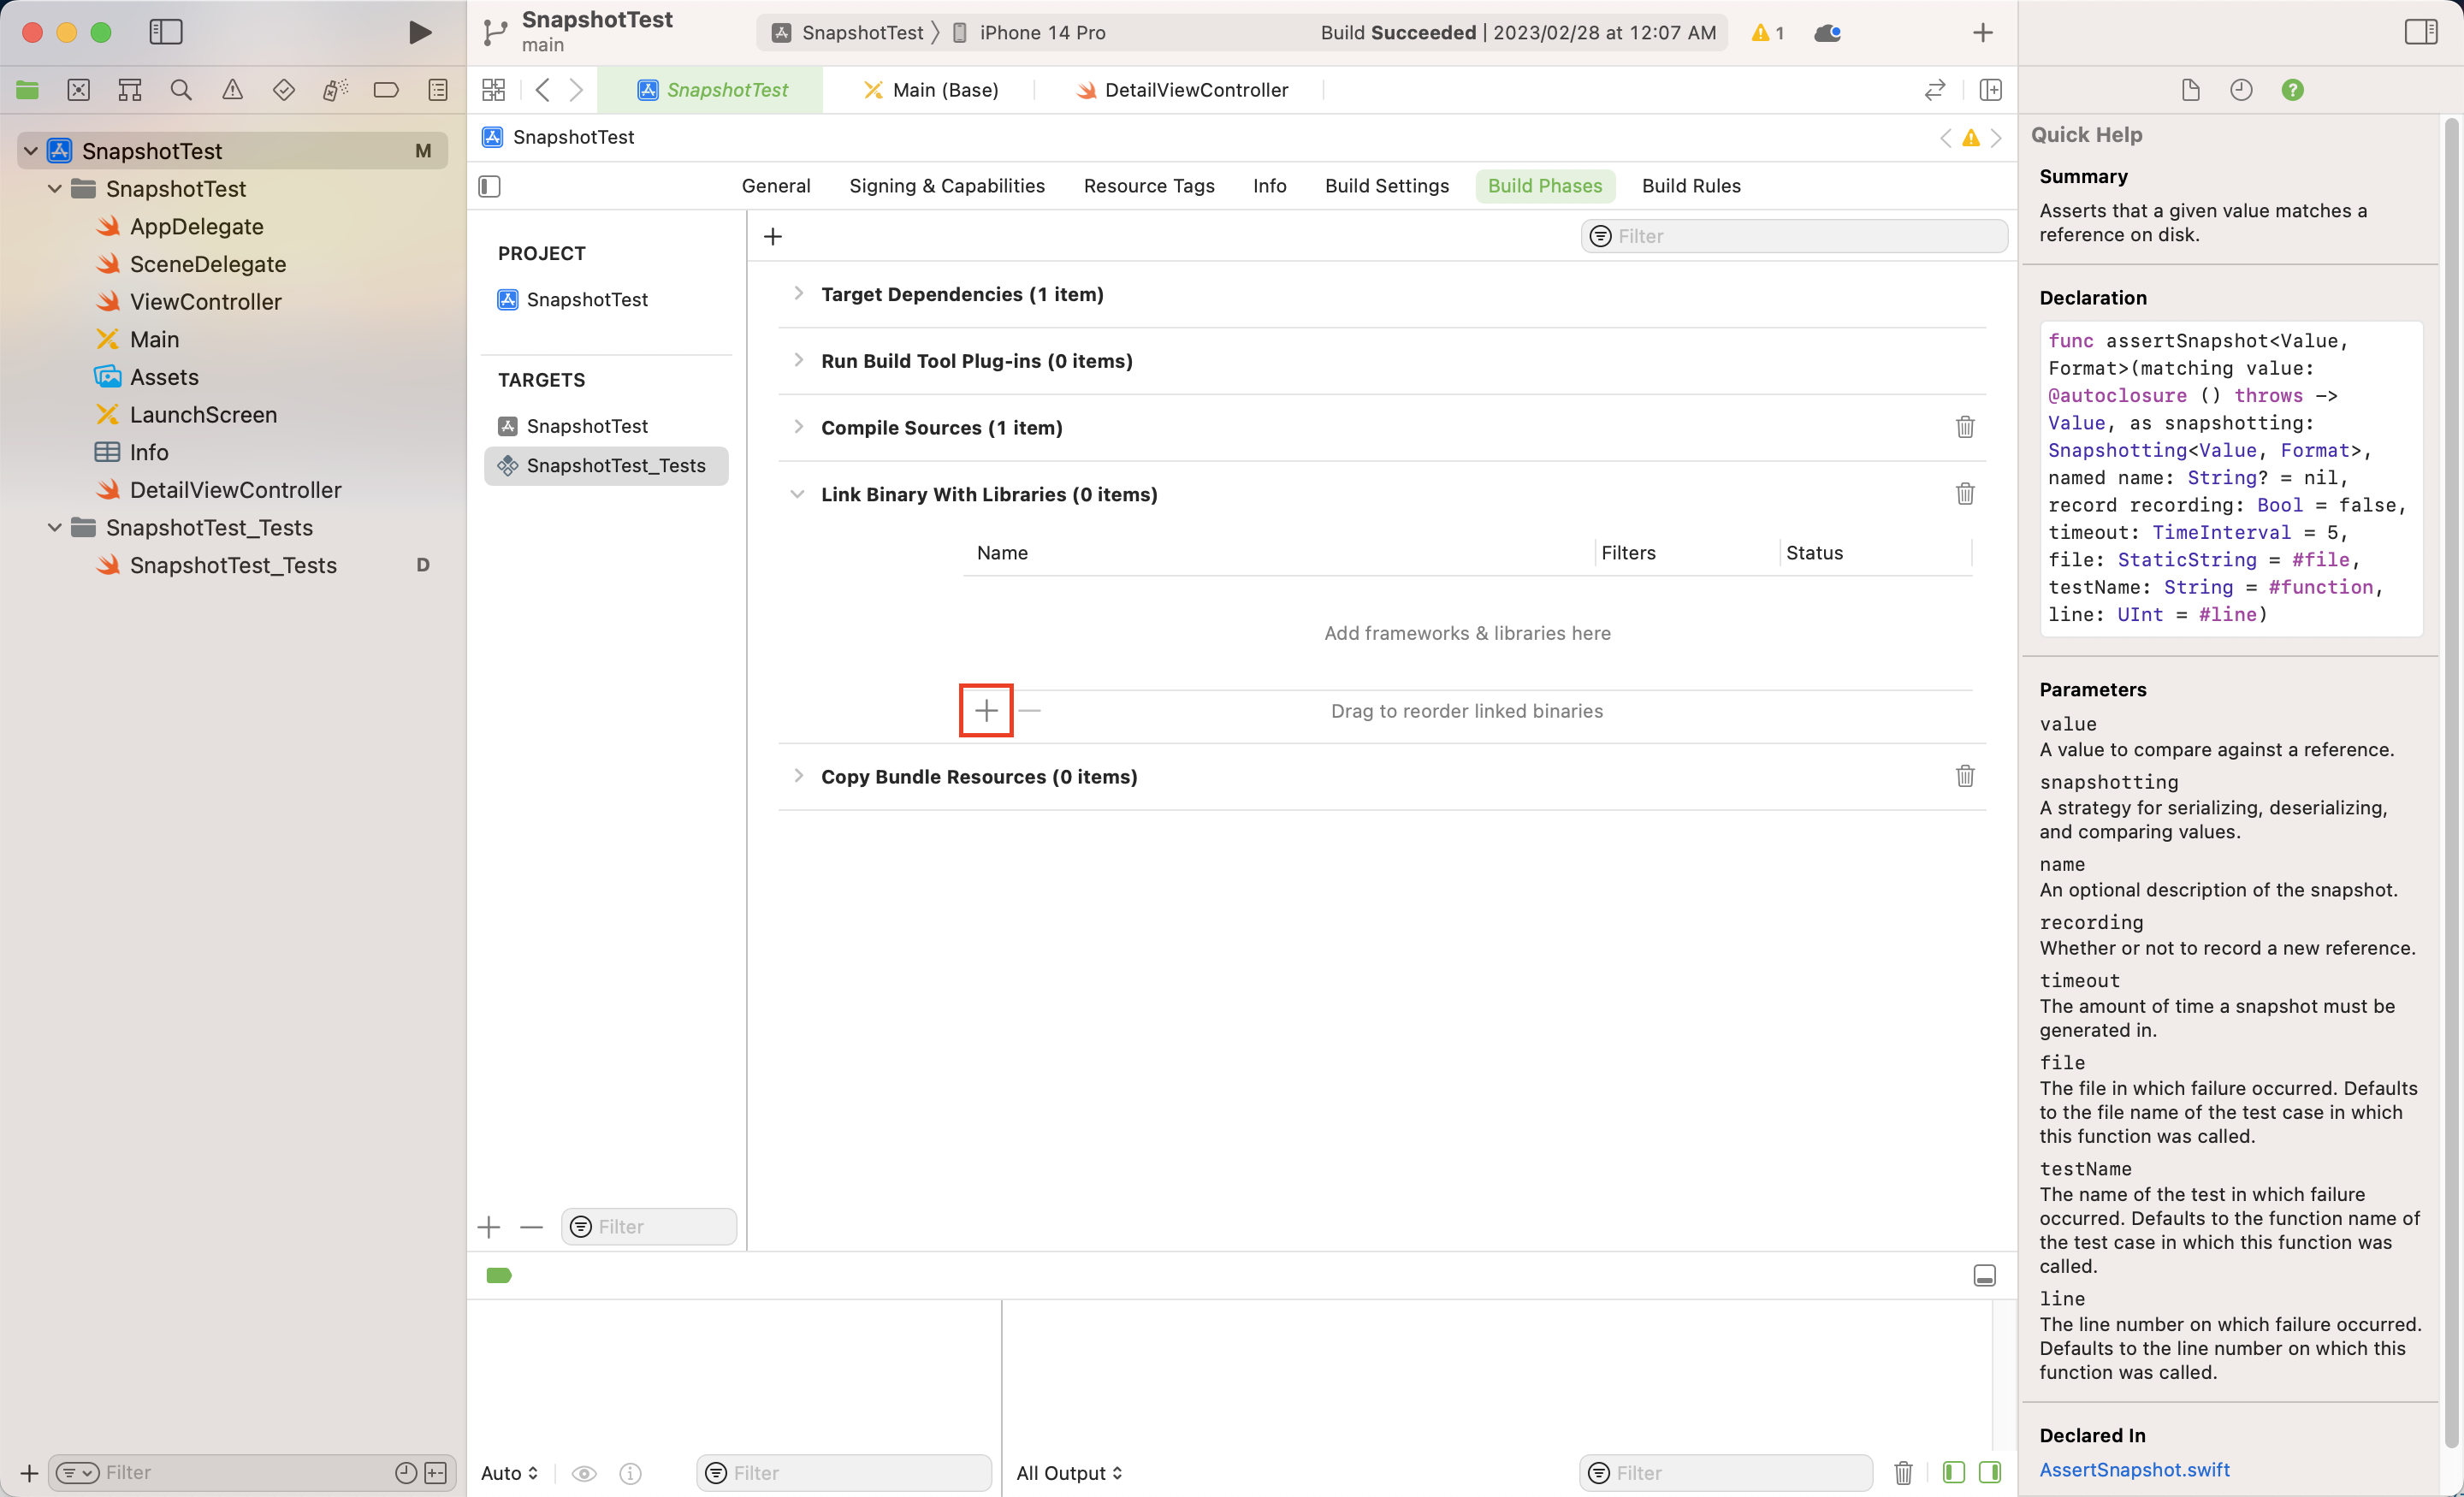Open the History inspector clock icon
The height and width of the screenshot is (1497, 2464).
point(2241,90)
